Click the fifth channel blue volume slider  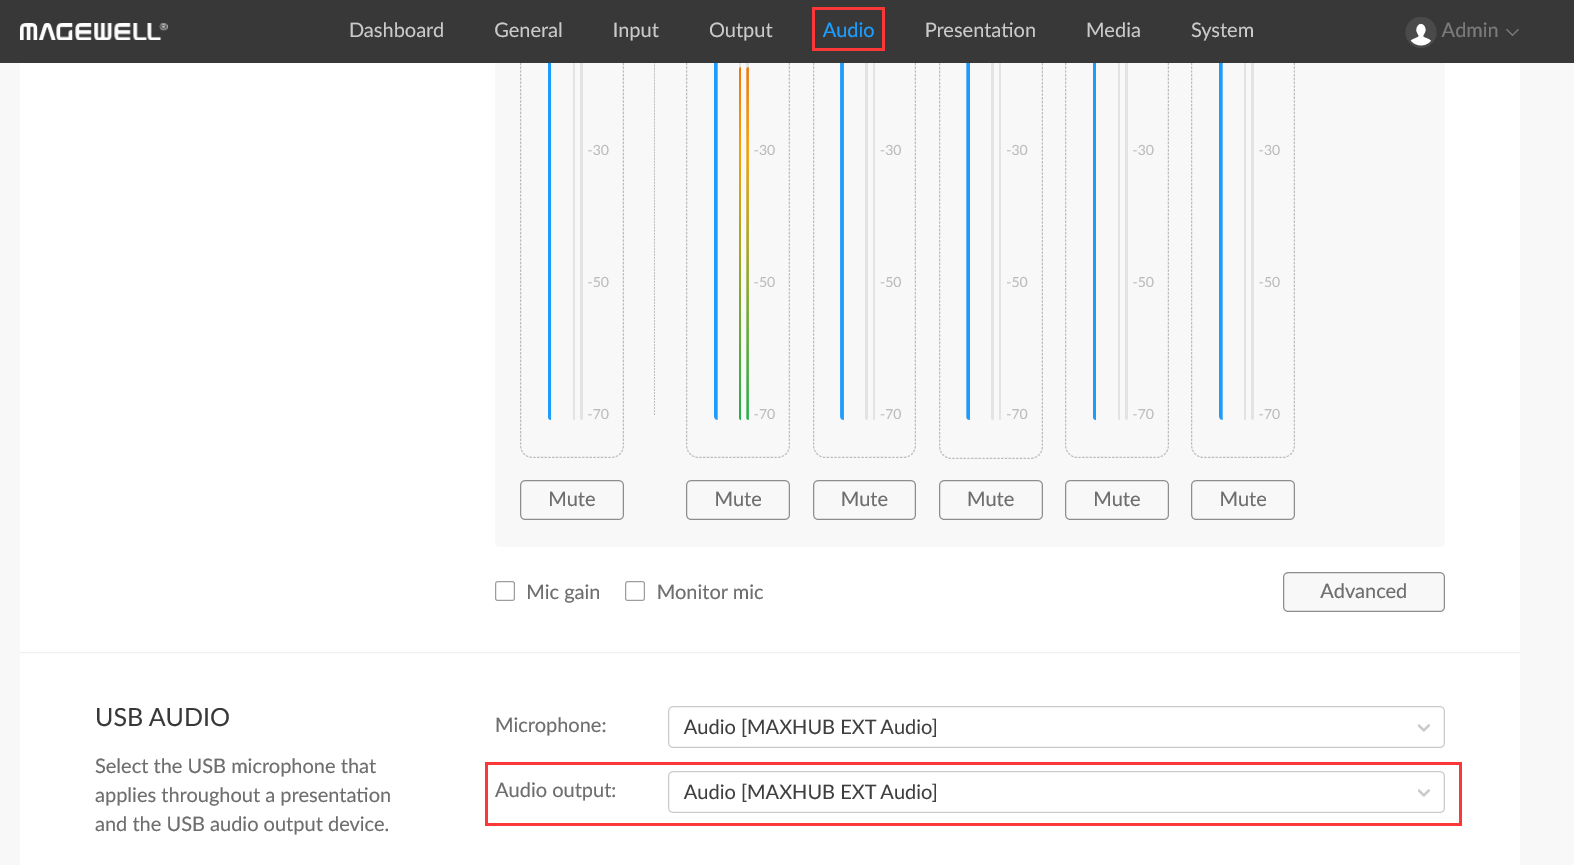click(1094, 241)
